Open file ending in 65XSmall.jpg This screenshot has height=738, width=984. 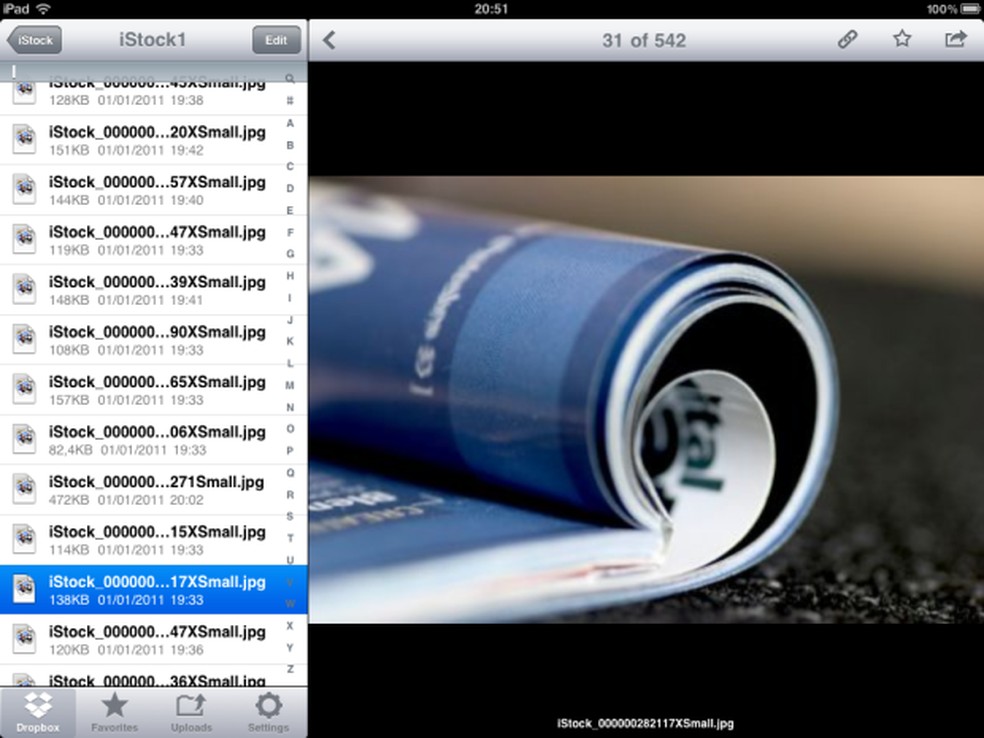click(154, 390)
